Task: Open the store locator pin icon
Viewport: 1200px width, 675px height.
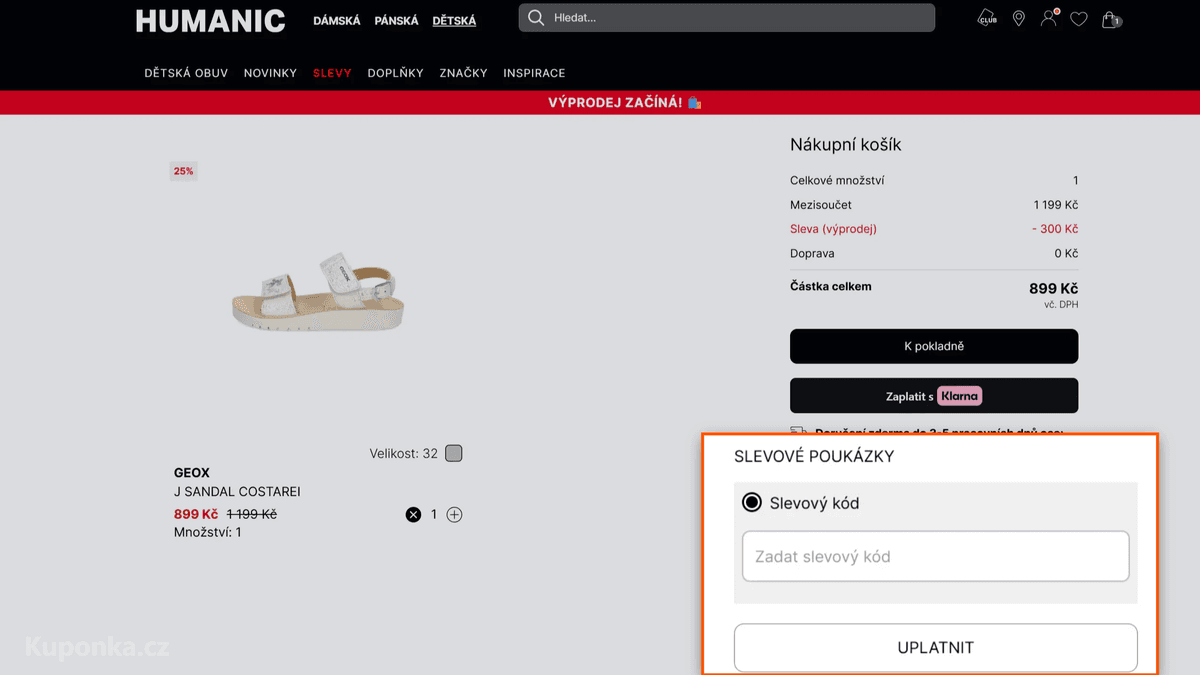Action: tap(1018, 18)
